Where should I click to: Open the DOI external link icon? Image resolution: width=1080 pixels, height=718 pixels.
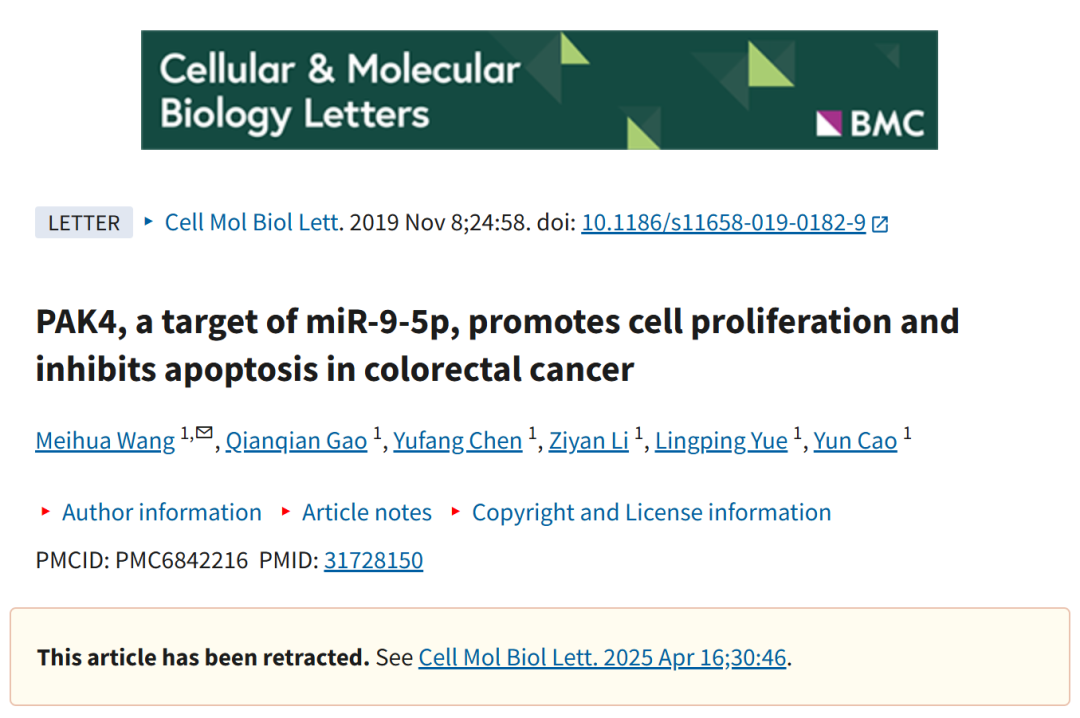[880, 224]
